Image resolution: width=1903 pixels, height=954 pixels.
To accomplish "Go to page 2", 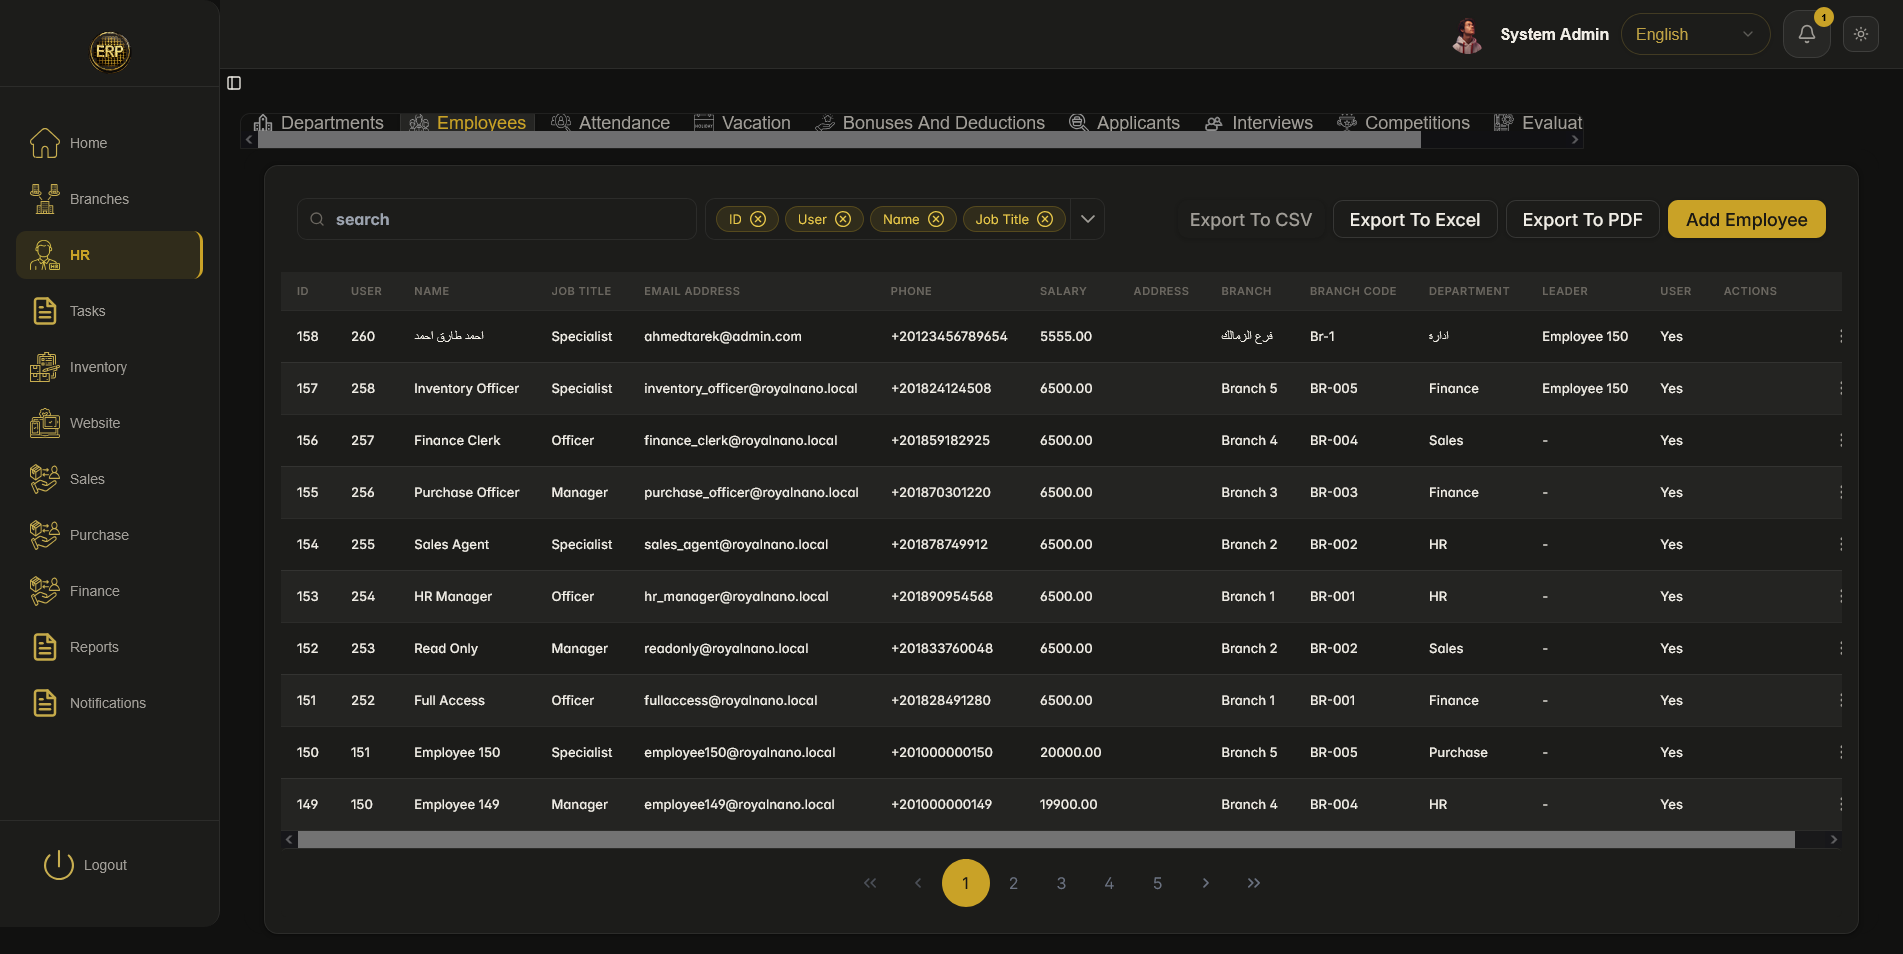I will [1013, 883].
